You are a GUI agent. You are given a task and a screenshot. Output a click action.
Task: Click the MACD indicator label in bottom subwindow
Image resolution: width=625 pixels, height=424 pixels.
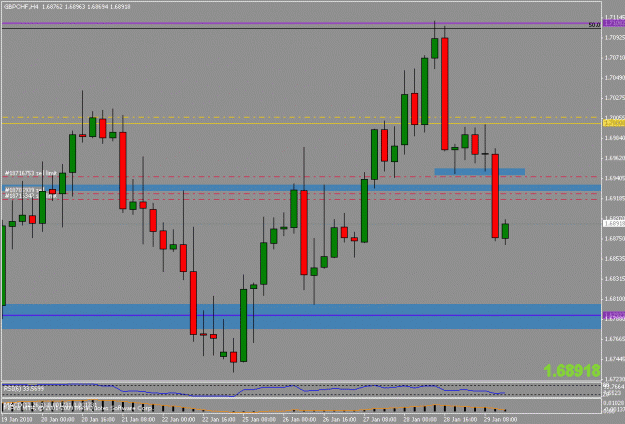click(48, 404)
